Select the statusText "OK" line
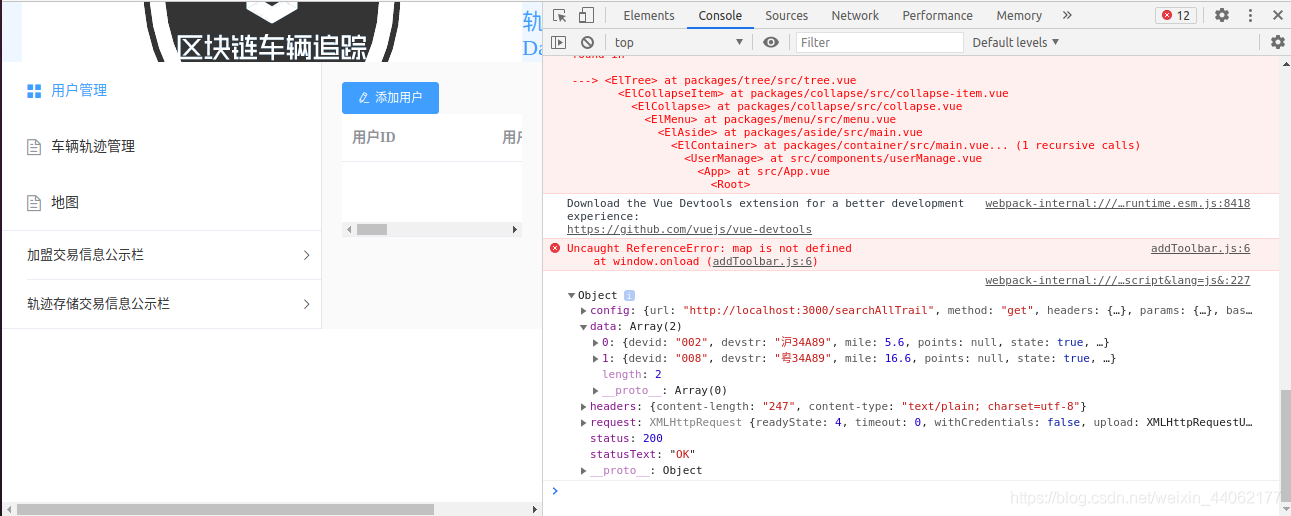Screen dimensions: 1291x516 coord(642,454)
